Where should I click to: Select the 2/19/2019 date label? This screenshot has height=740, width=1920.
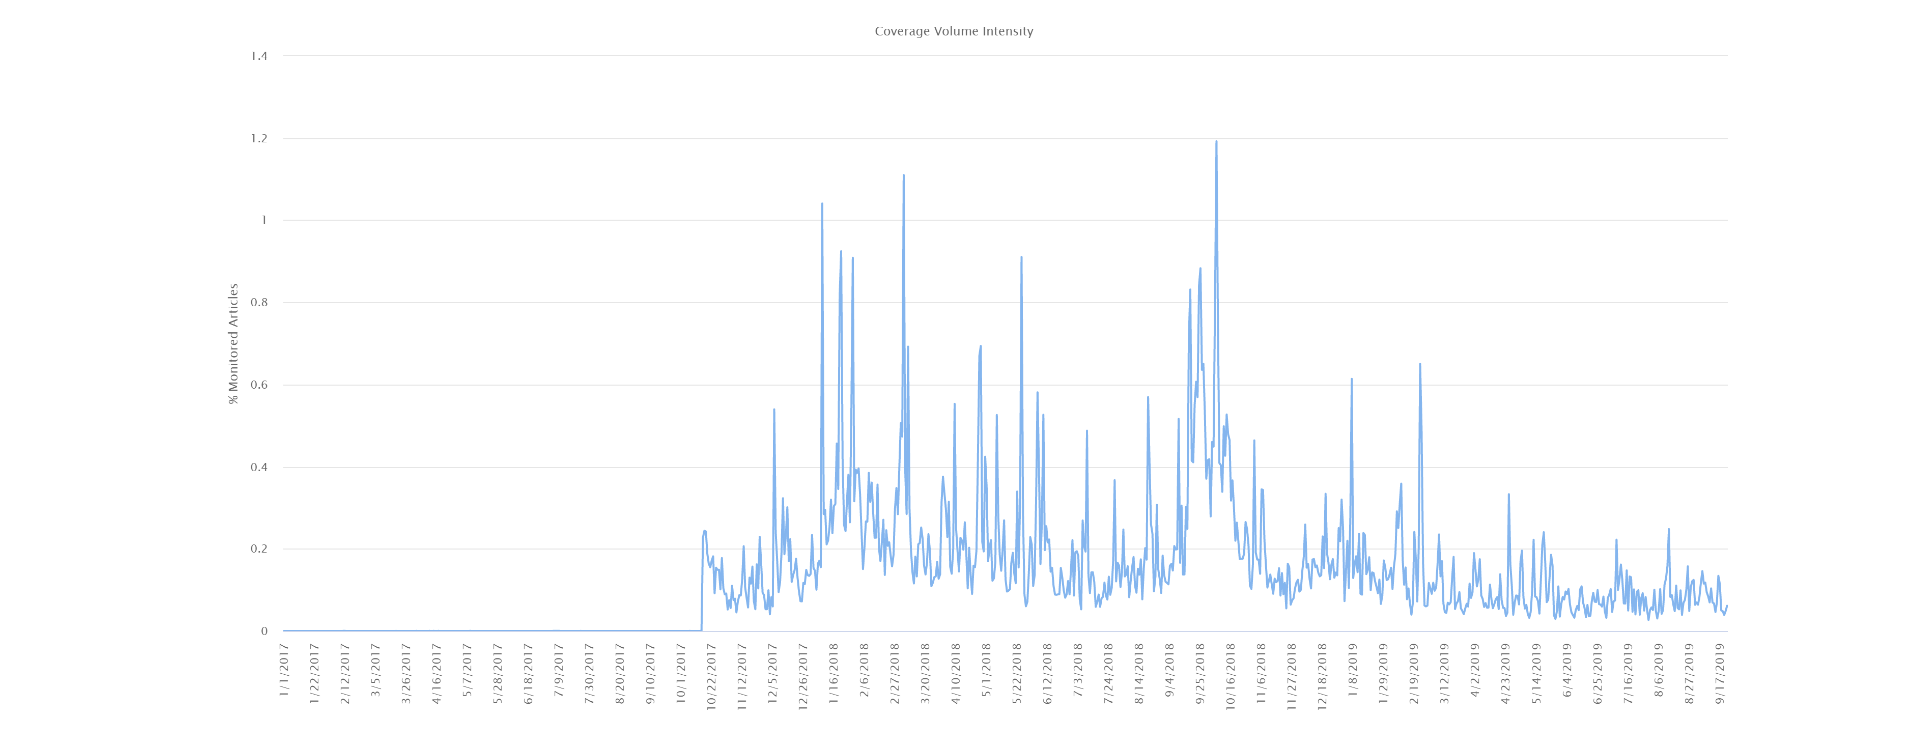[x=1415, y=673]
